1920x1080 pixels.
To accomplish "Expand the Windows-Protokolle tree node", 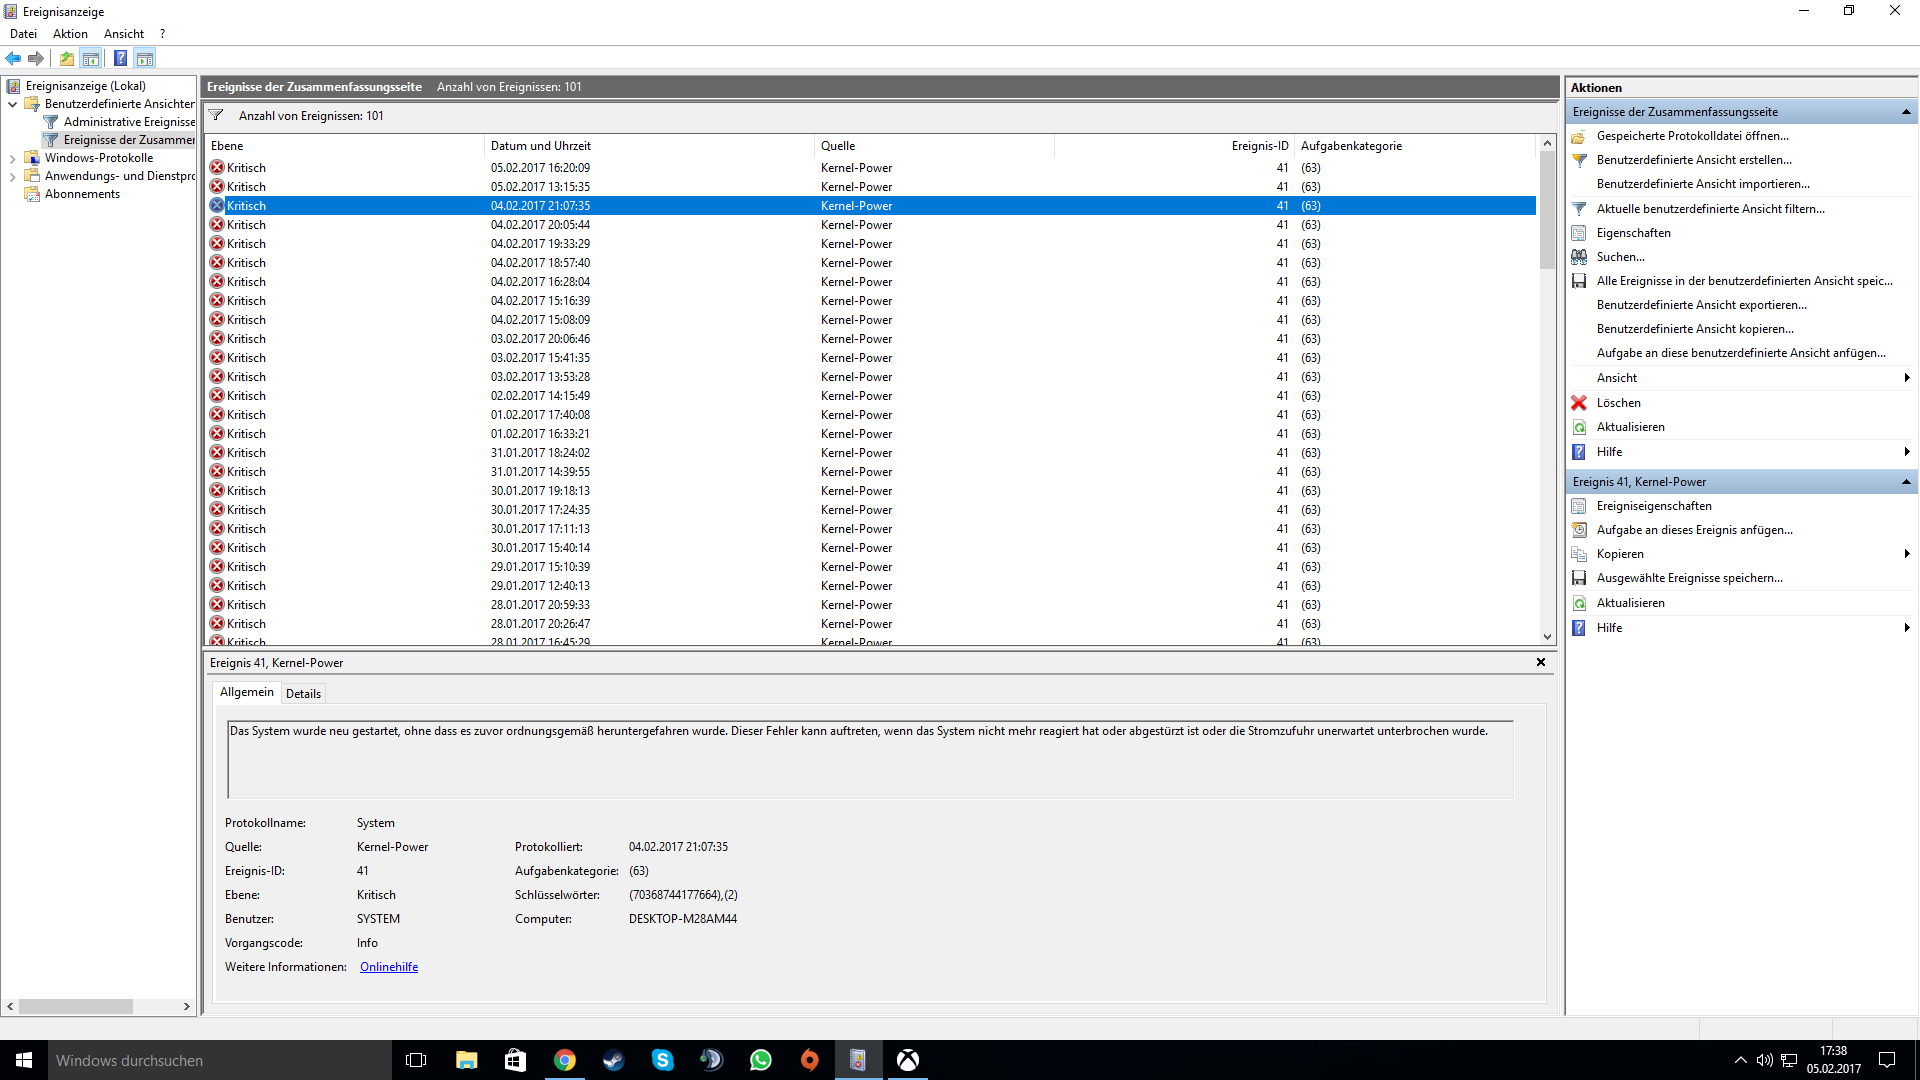I will coord(12,158).
